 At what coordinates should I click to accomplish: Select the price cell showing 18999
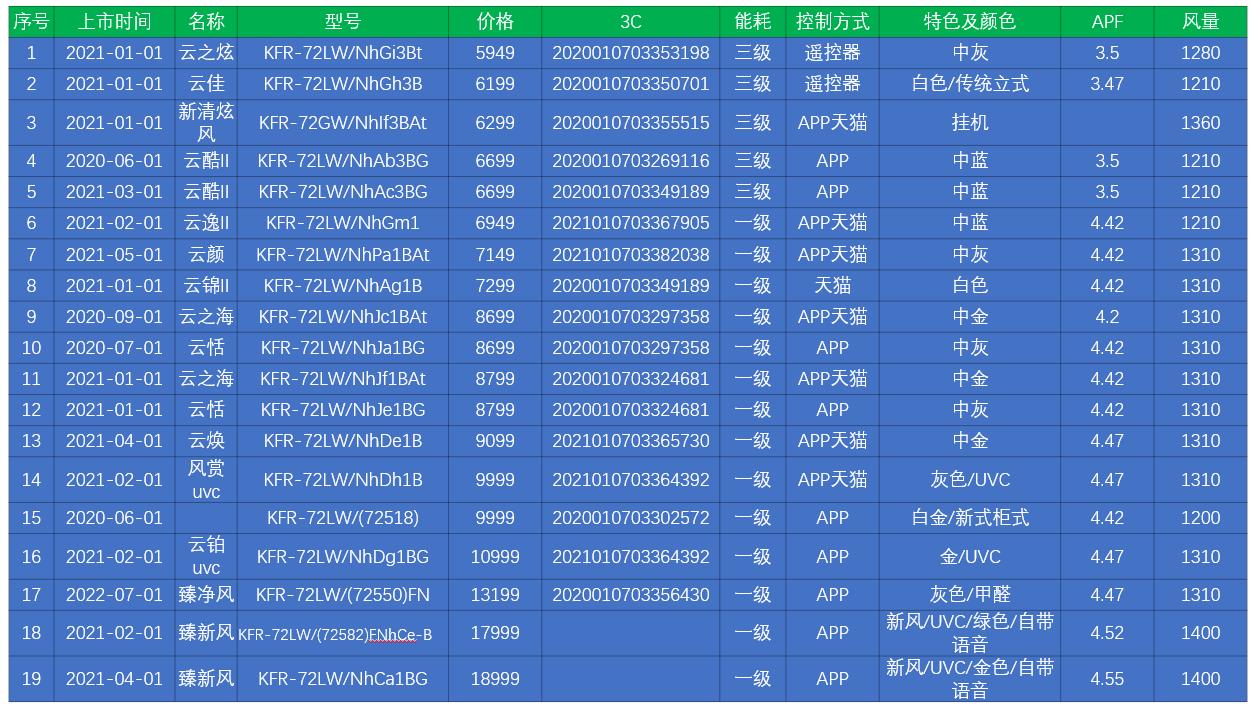[493, 678]
